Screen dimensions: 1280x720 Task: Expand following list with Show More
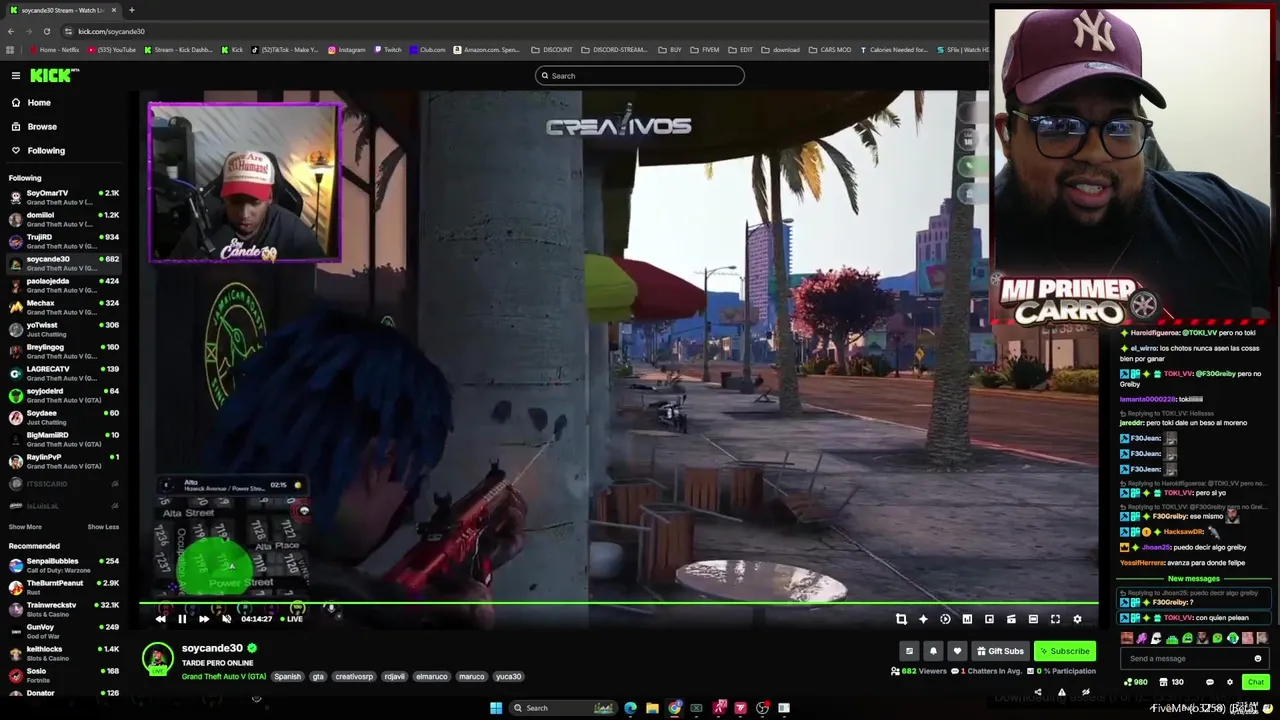tap(25, 527)
